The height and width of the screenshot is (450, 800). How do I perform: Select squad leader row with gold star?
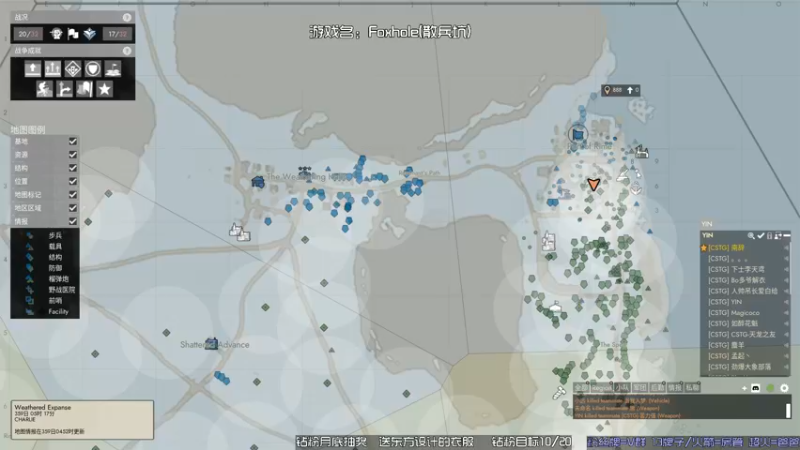pyautogui.click(x=745, y=248)
